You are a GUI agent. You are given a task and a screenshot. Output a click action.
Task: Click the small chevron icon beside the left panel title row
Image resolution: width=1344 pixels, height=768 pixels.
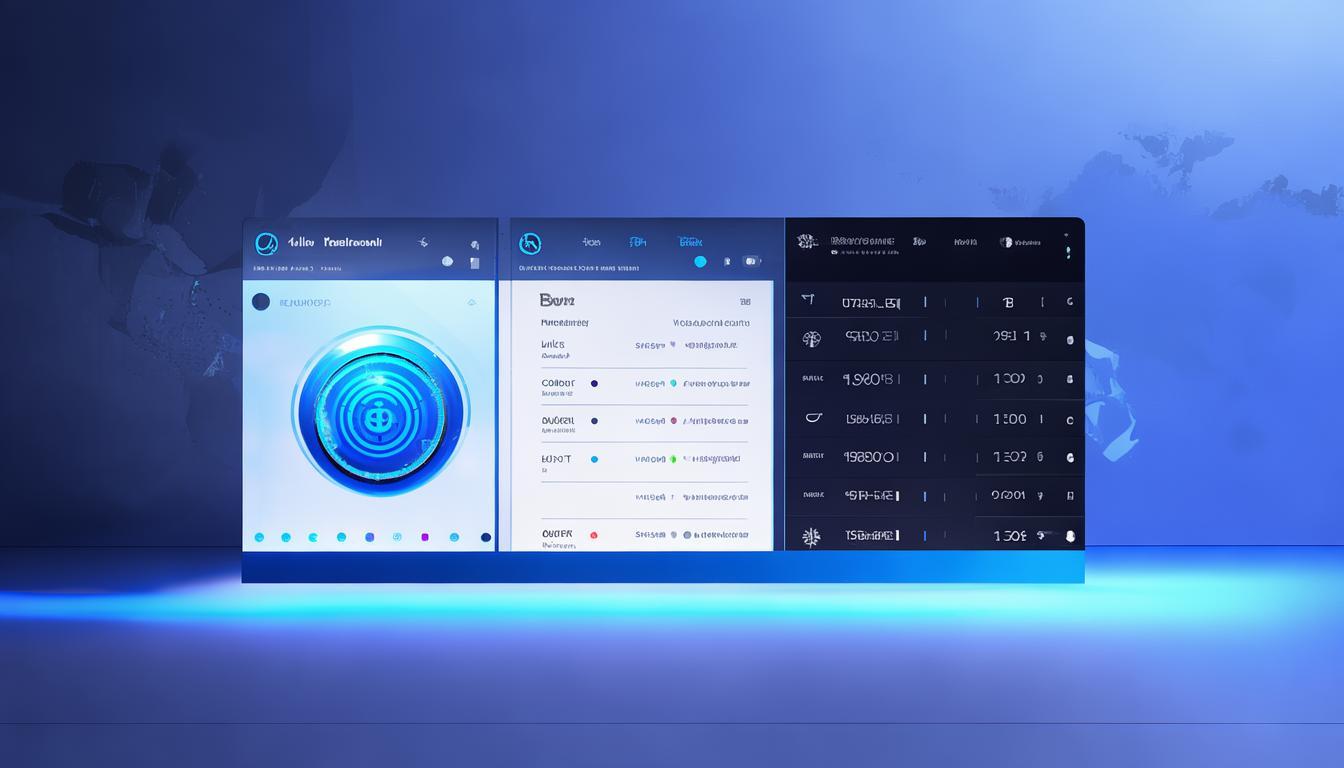click(471, 302)
